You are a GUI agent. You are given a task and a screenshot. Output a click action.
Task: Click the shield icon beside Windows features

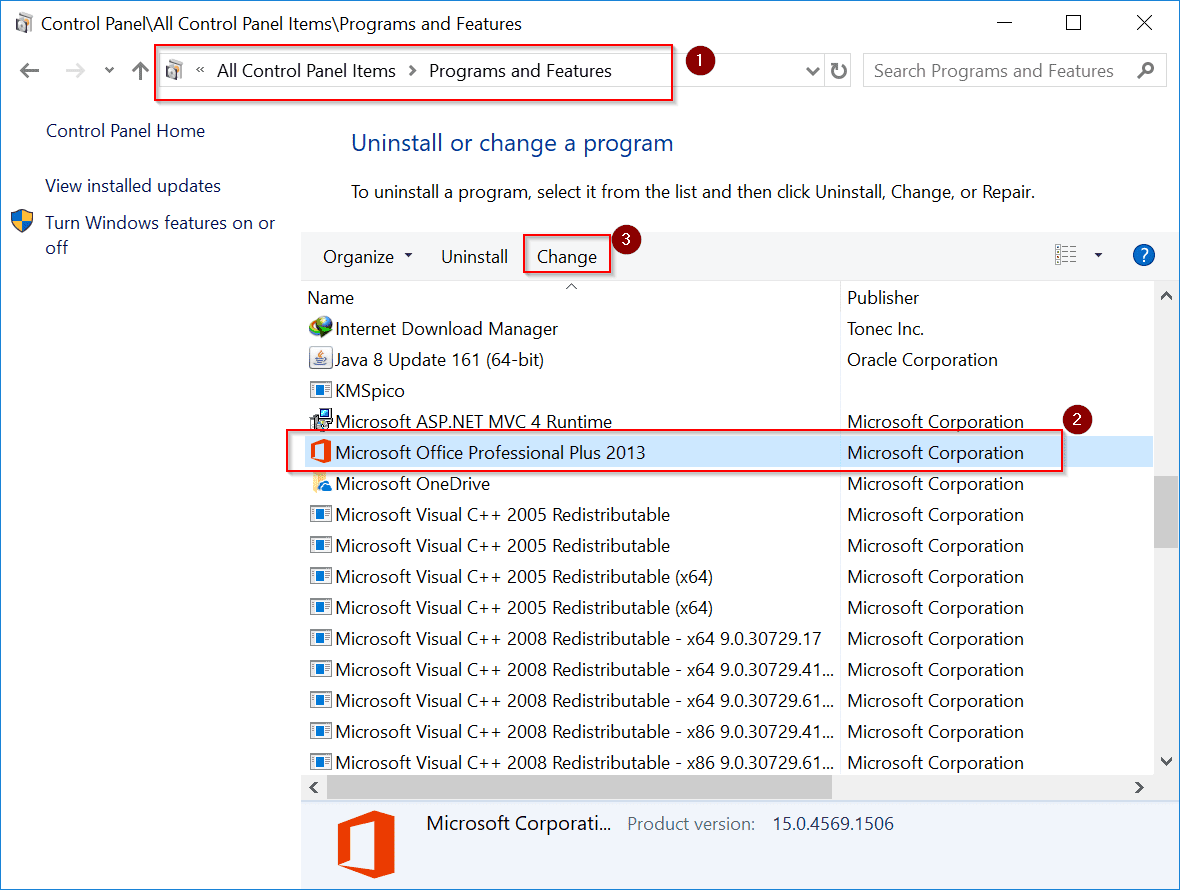[x=22, y=221]
